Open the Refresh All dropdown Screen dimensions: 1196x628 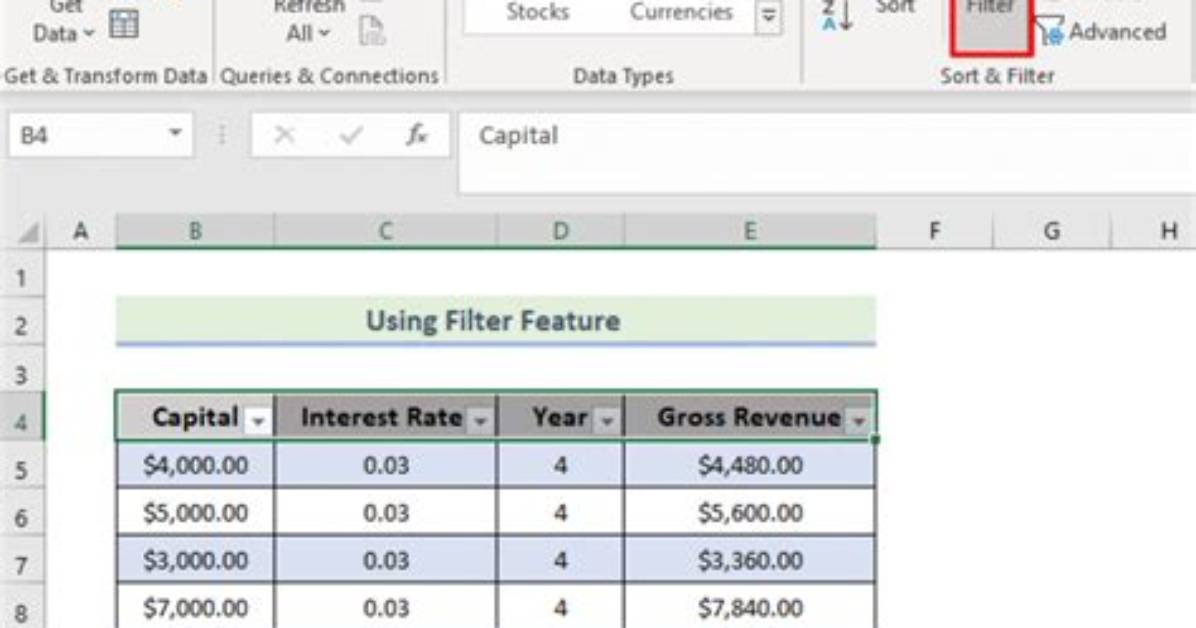[x=308, y=21]
